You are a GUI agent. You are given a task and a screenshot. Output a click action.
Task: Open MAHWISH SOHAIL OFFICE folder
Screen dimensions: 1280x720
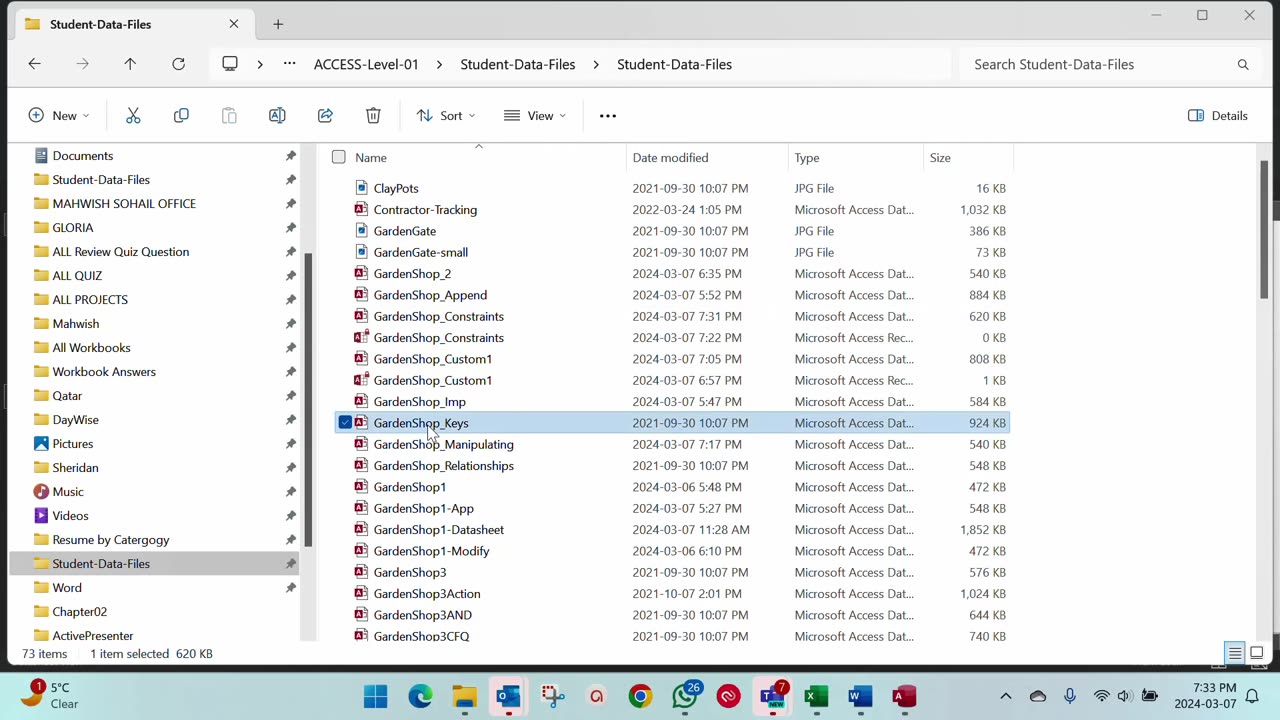[124, 204]
